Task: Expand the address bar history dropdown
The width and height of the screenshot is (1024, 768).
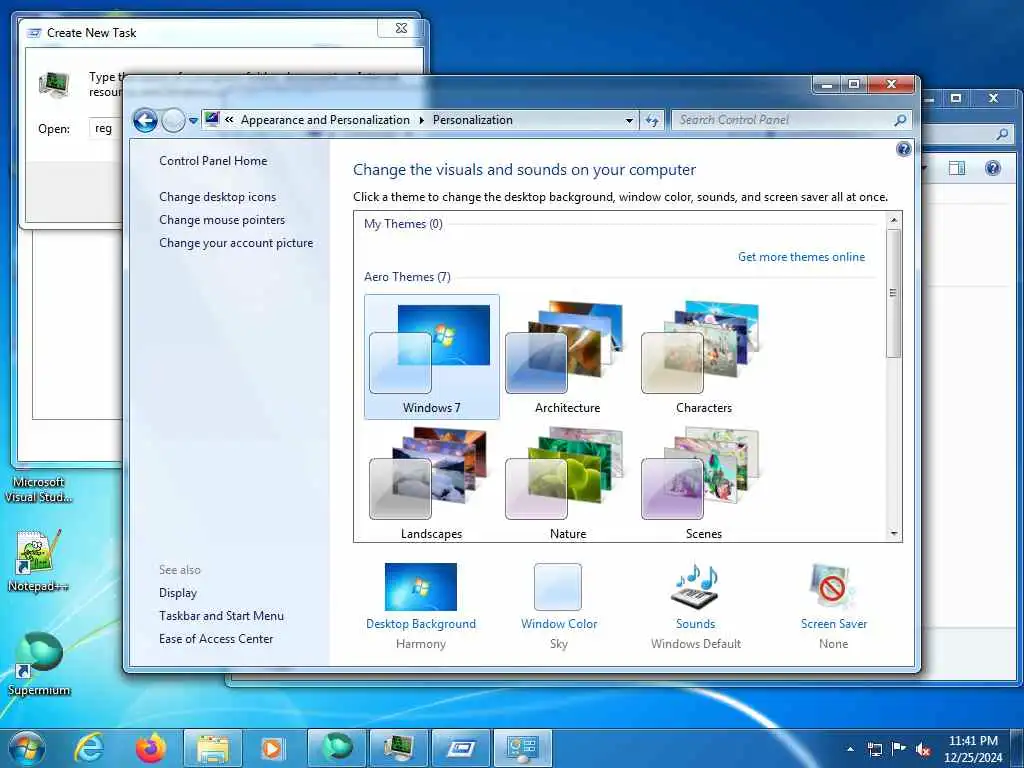Action: click(x=629, y=120)
